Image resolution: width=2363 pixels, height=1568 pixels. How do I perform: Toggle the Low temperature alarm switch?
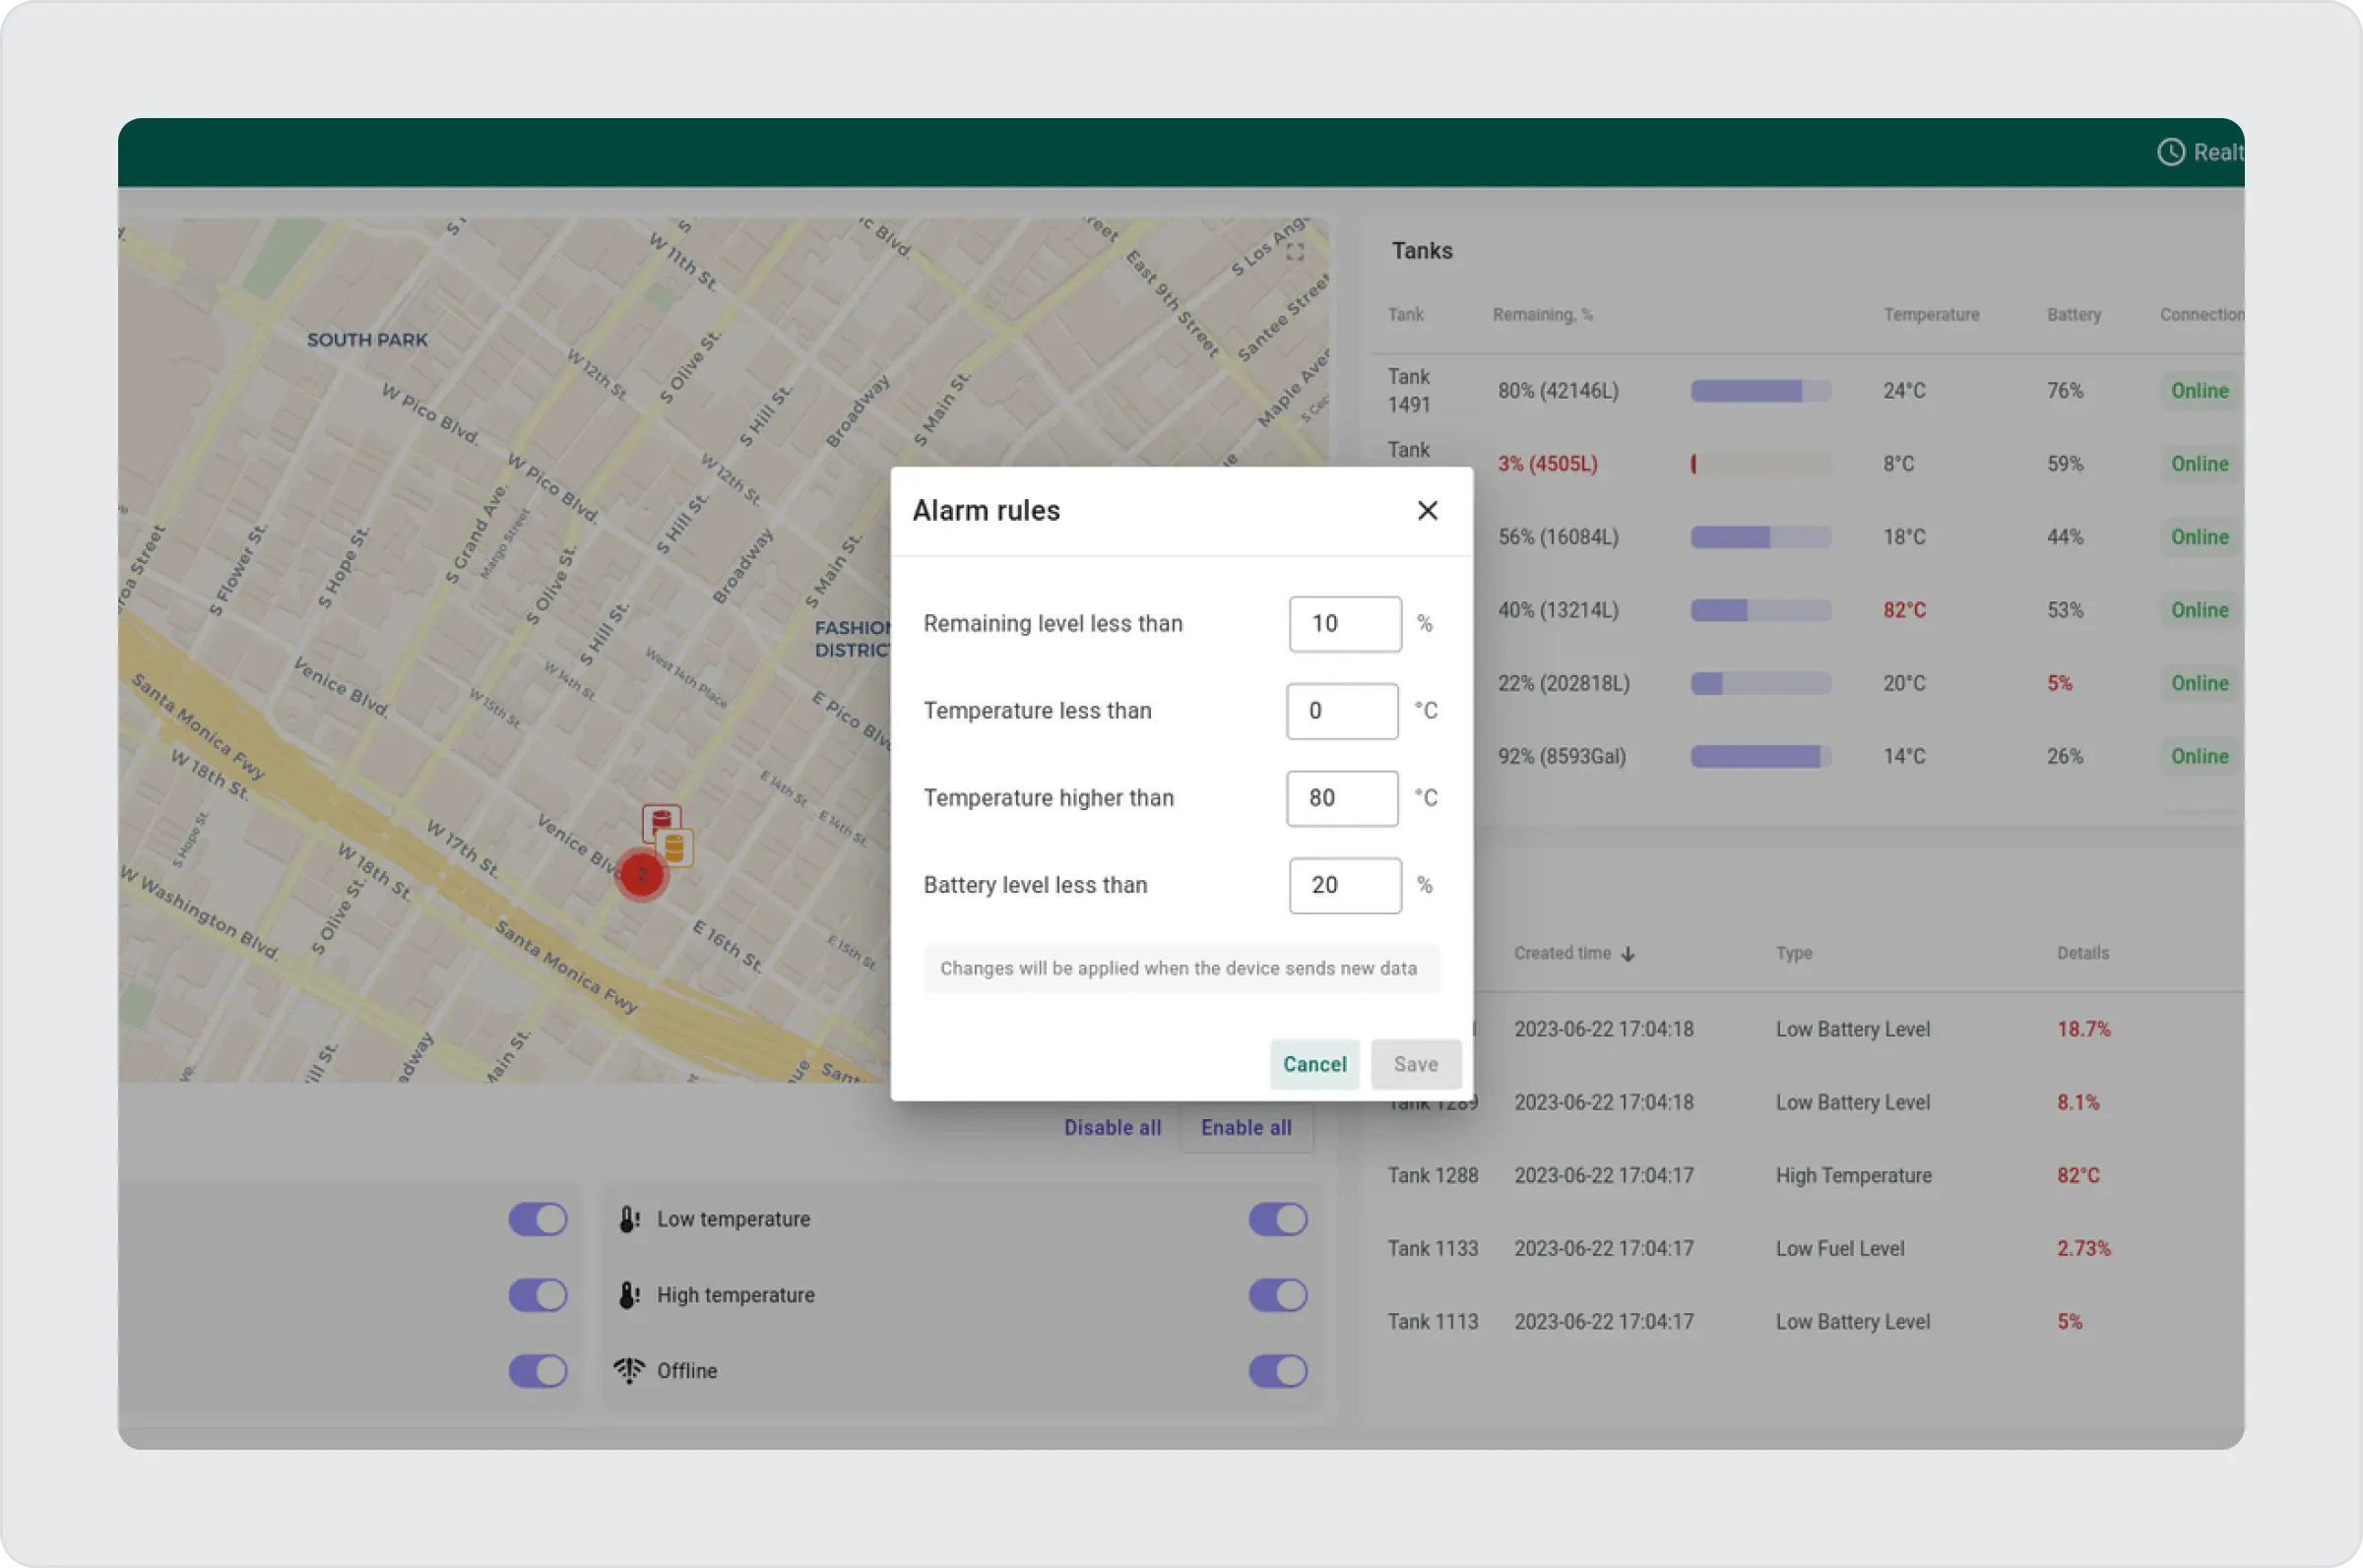coord(1277,1219)
